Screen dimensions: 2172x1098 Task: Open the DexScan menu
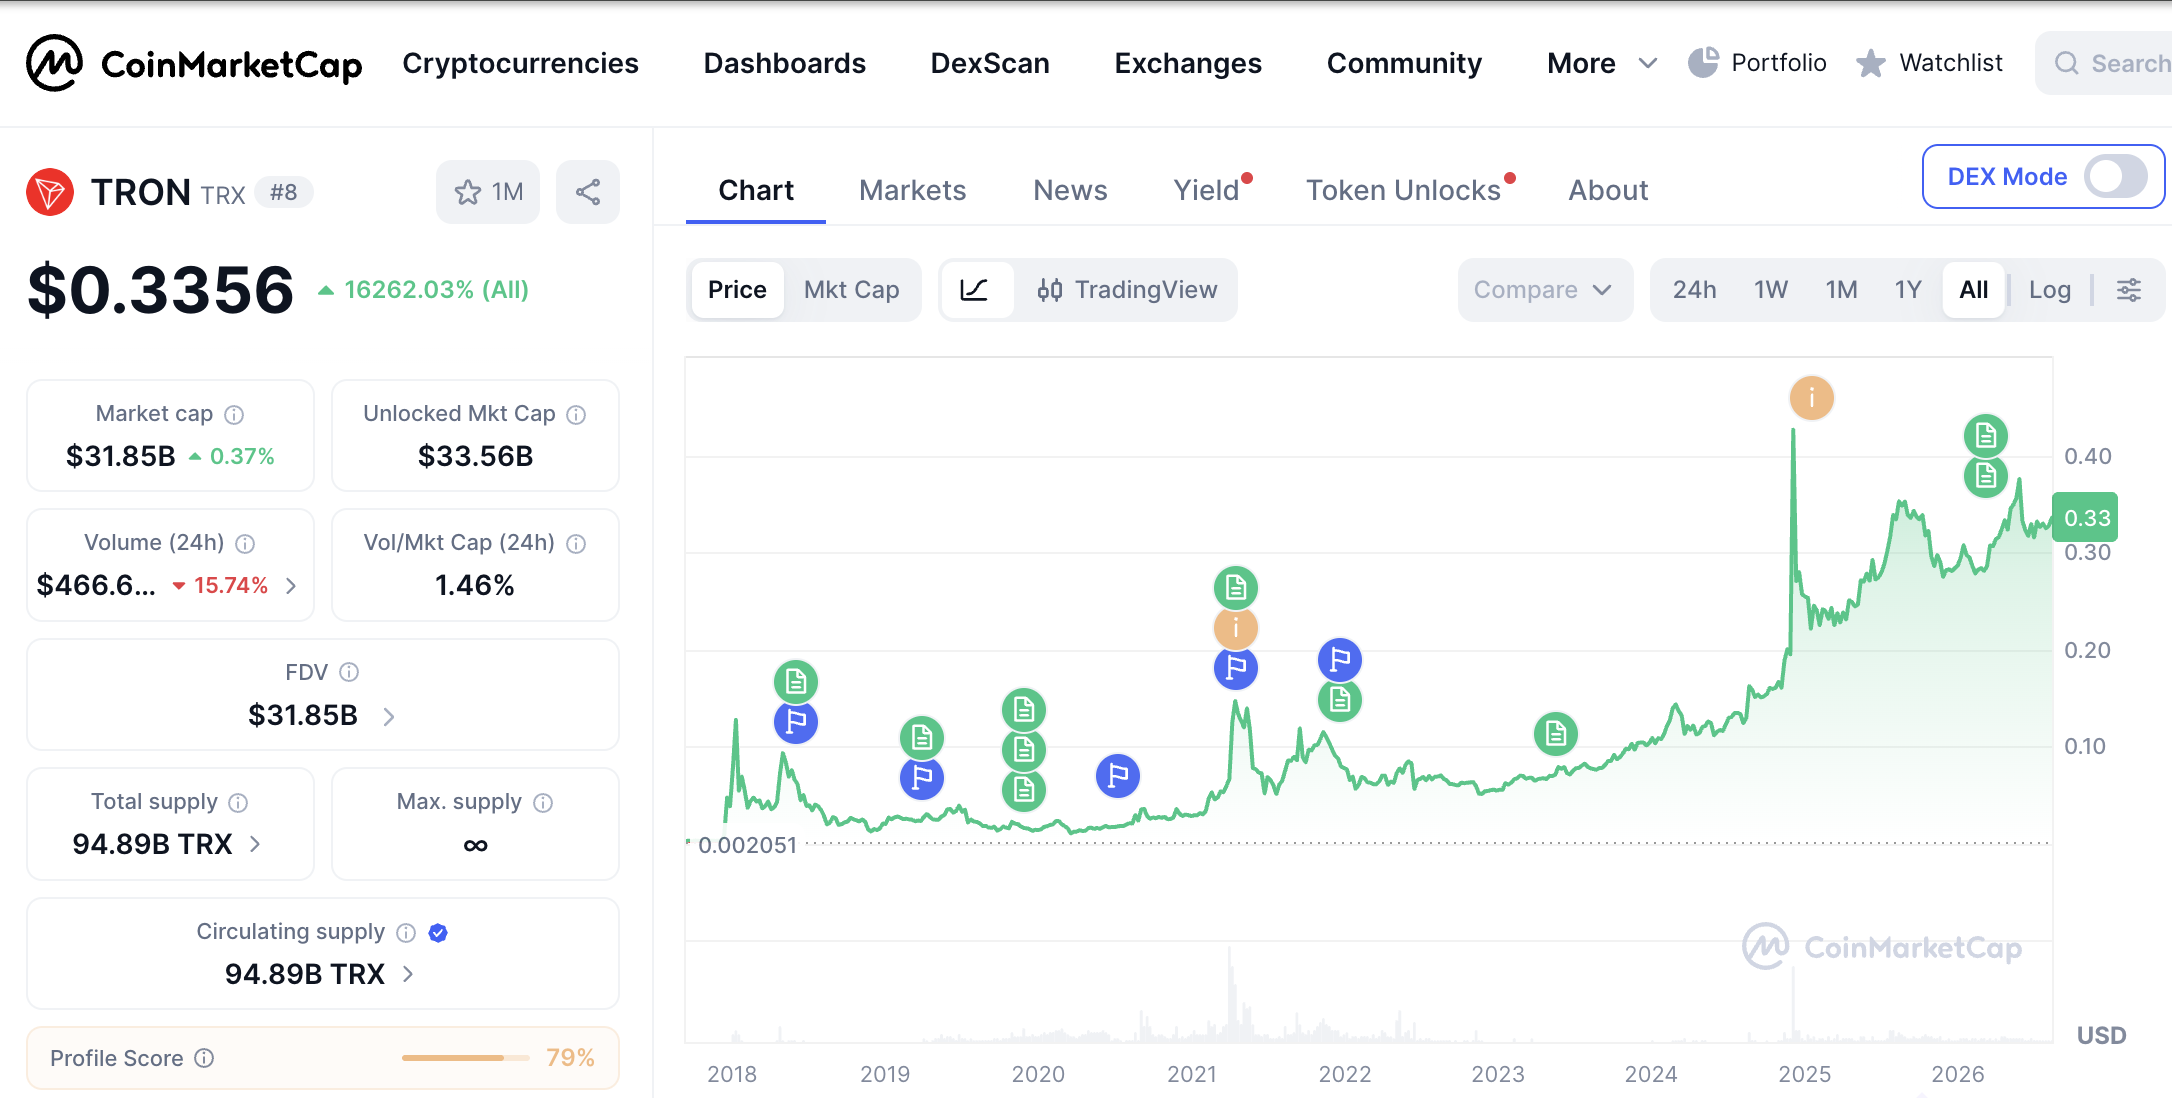pyautogui.click(x=990, y=63)
